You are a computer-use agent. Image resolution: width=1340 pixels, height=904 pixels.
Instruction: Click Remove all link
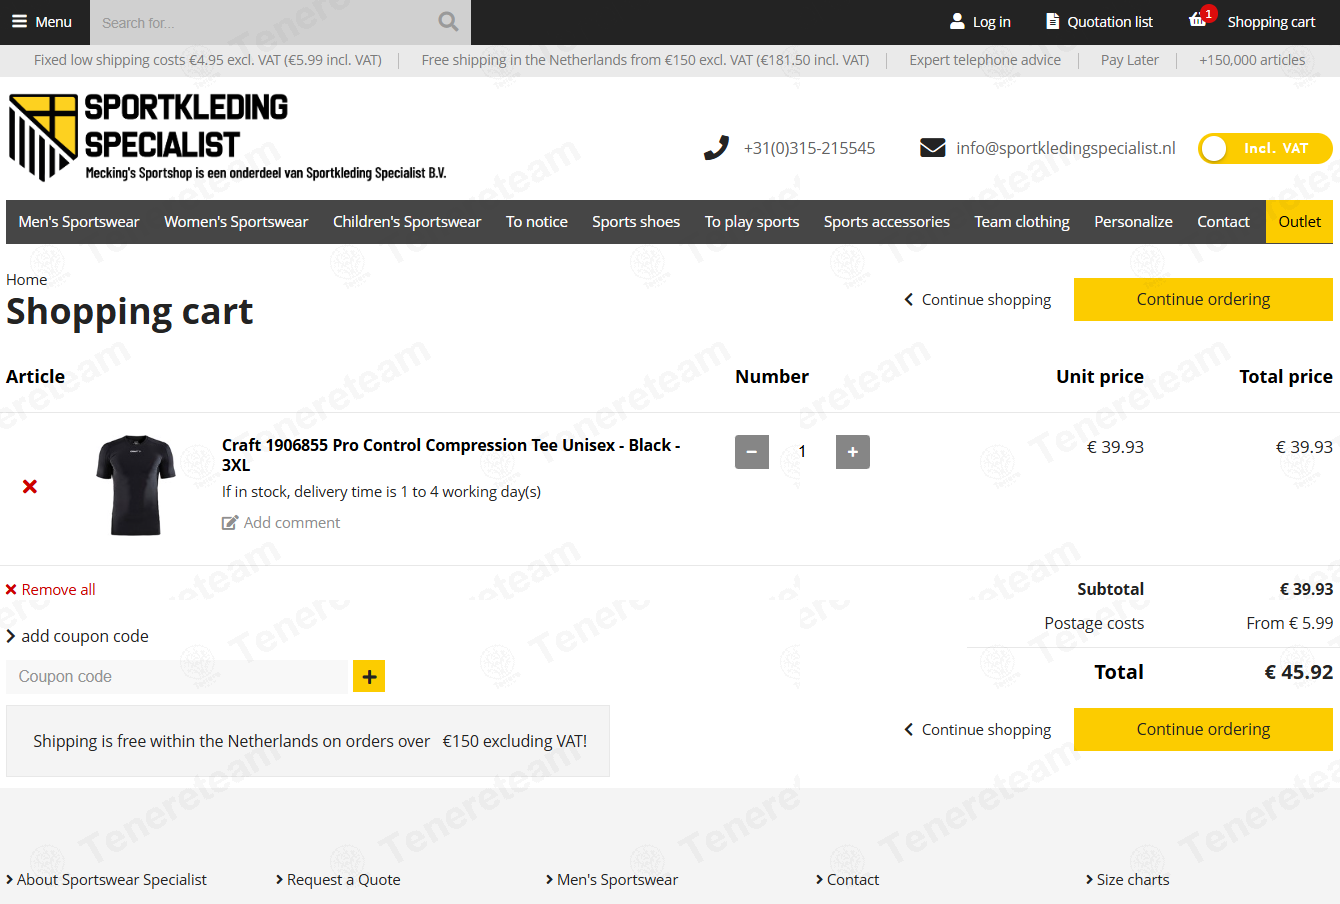[51, 590]
